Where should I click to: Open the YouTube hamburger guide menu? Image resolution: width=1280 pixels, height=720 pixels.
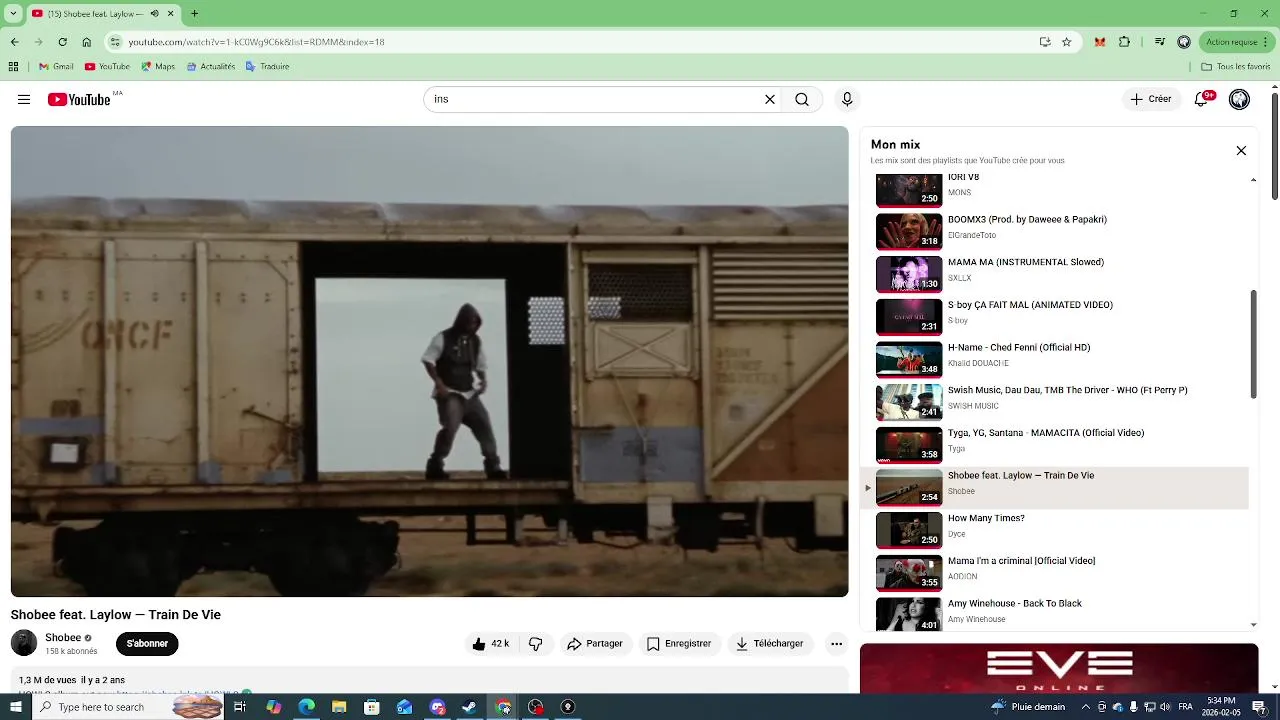[x=24, y=99]
